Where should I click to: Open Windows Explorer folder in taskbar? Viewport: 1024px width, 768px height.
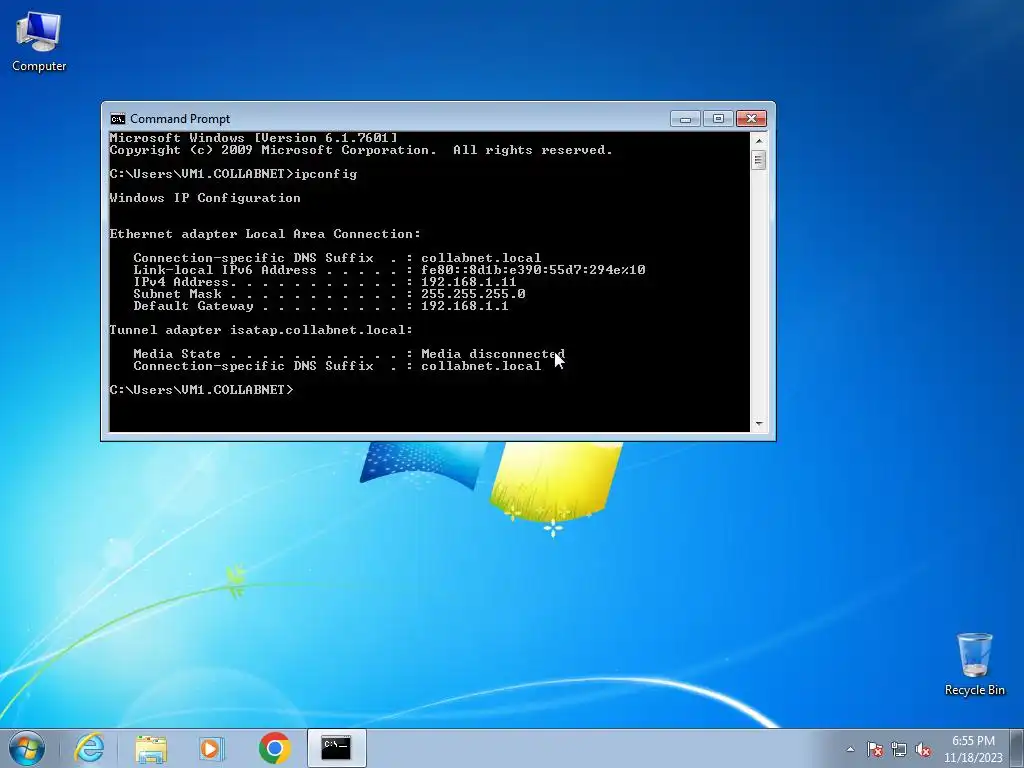click(x=151, y=748)
